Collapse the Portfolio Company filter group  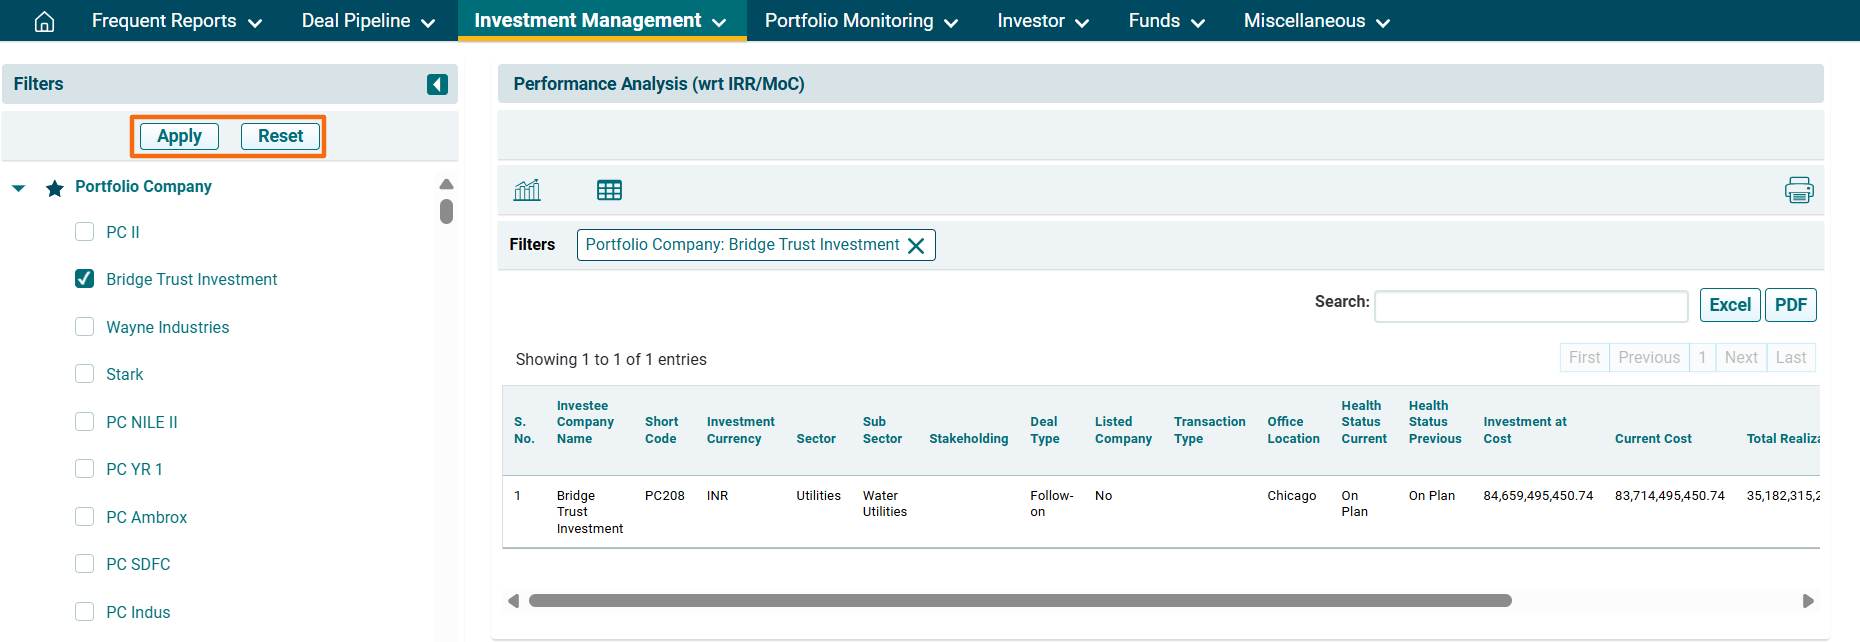[x=19, y=188]
